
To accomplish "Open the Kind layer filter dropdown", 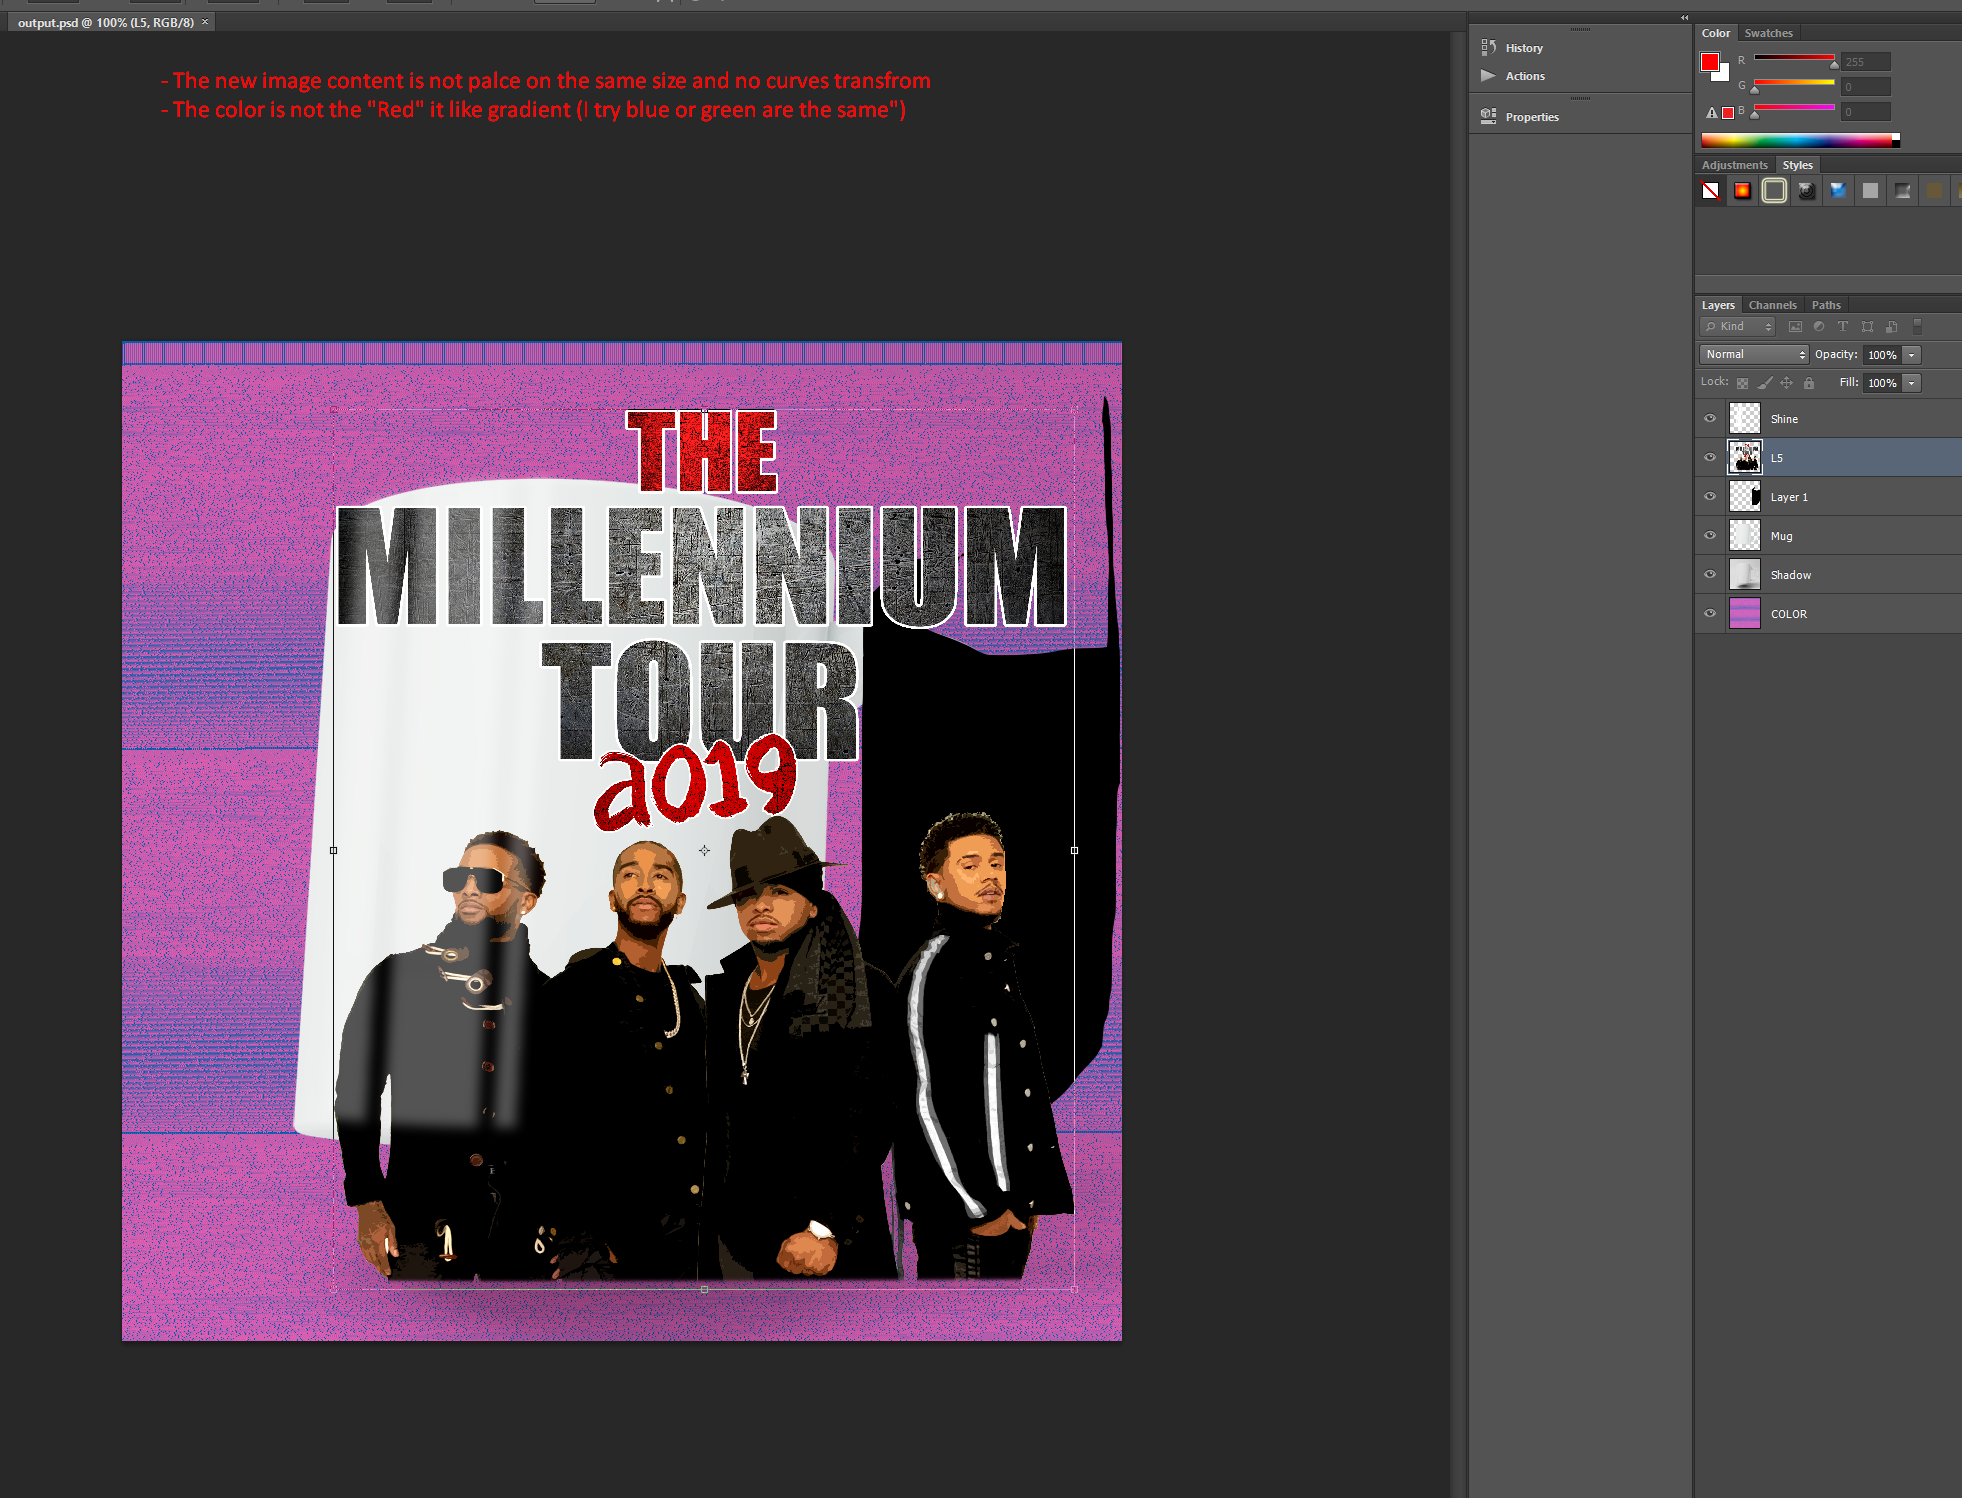I will point(1738,327).
